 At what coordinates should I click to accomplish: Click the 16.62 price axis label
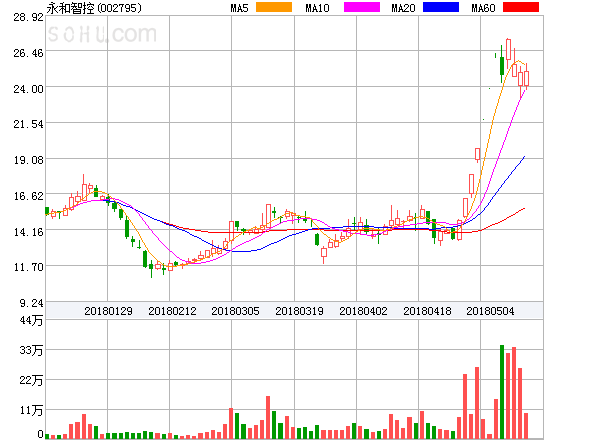point(29,196)
